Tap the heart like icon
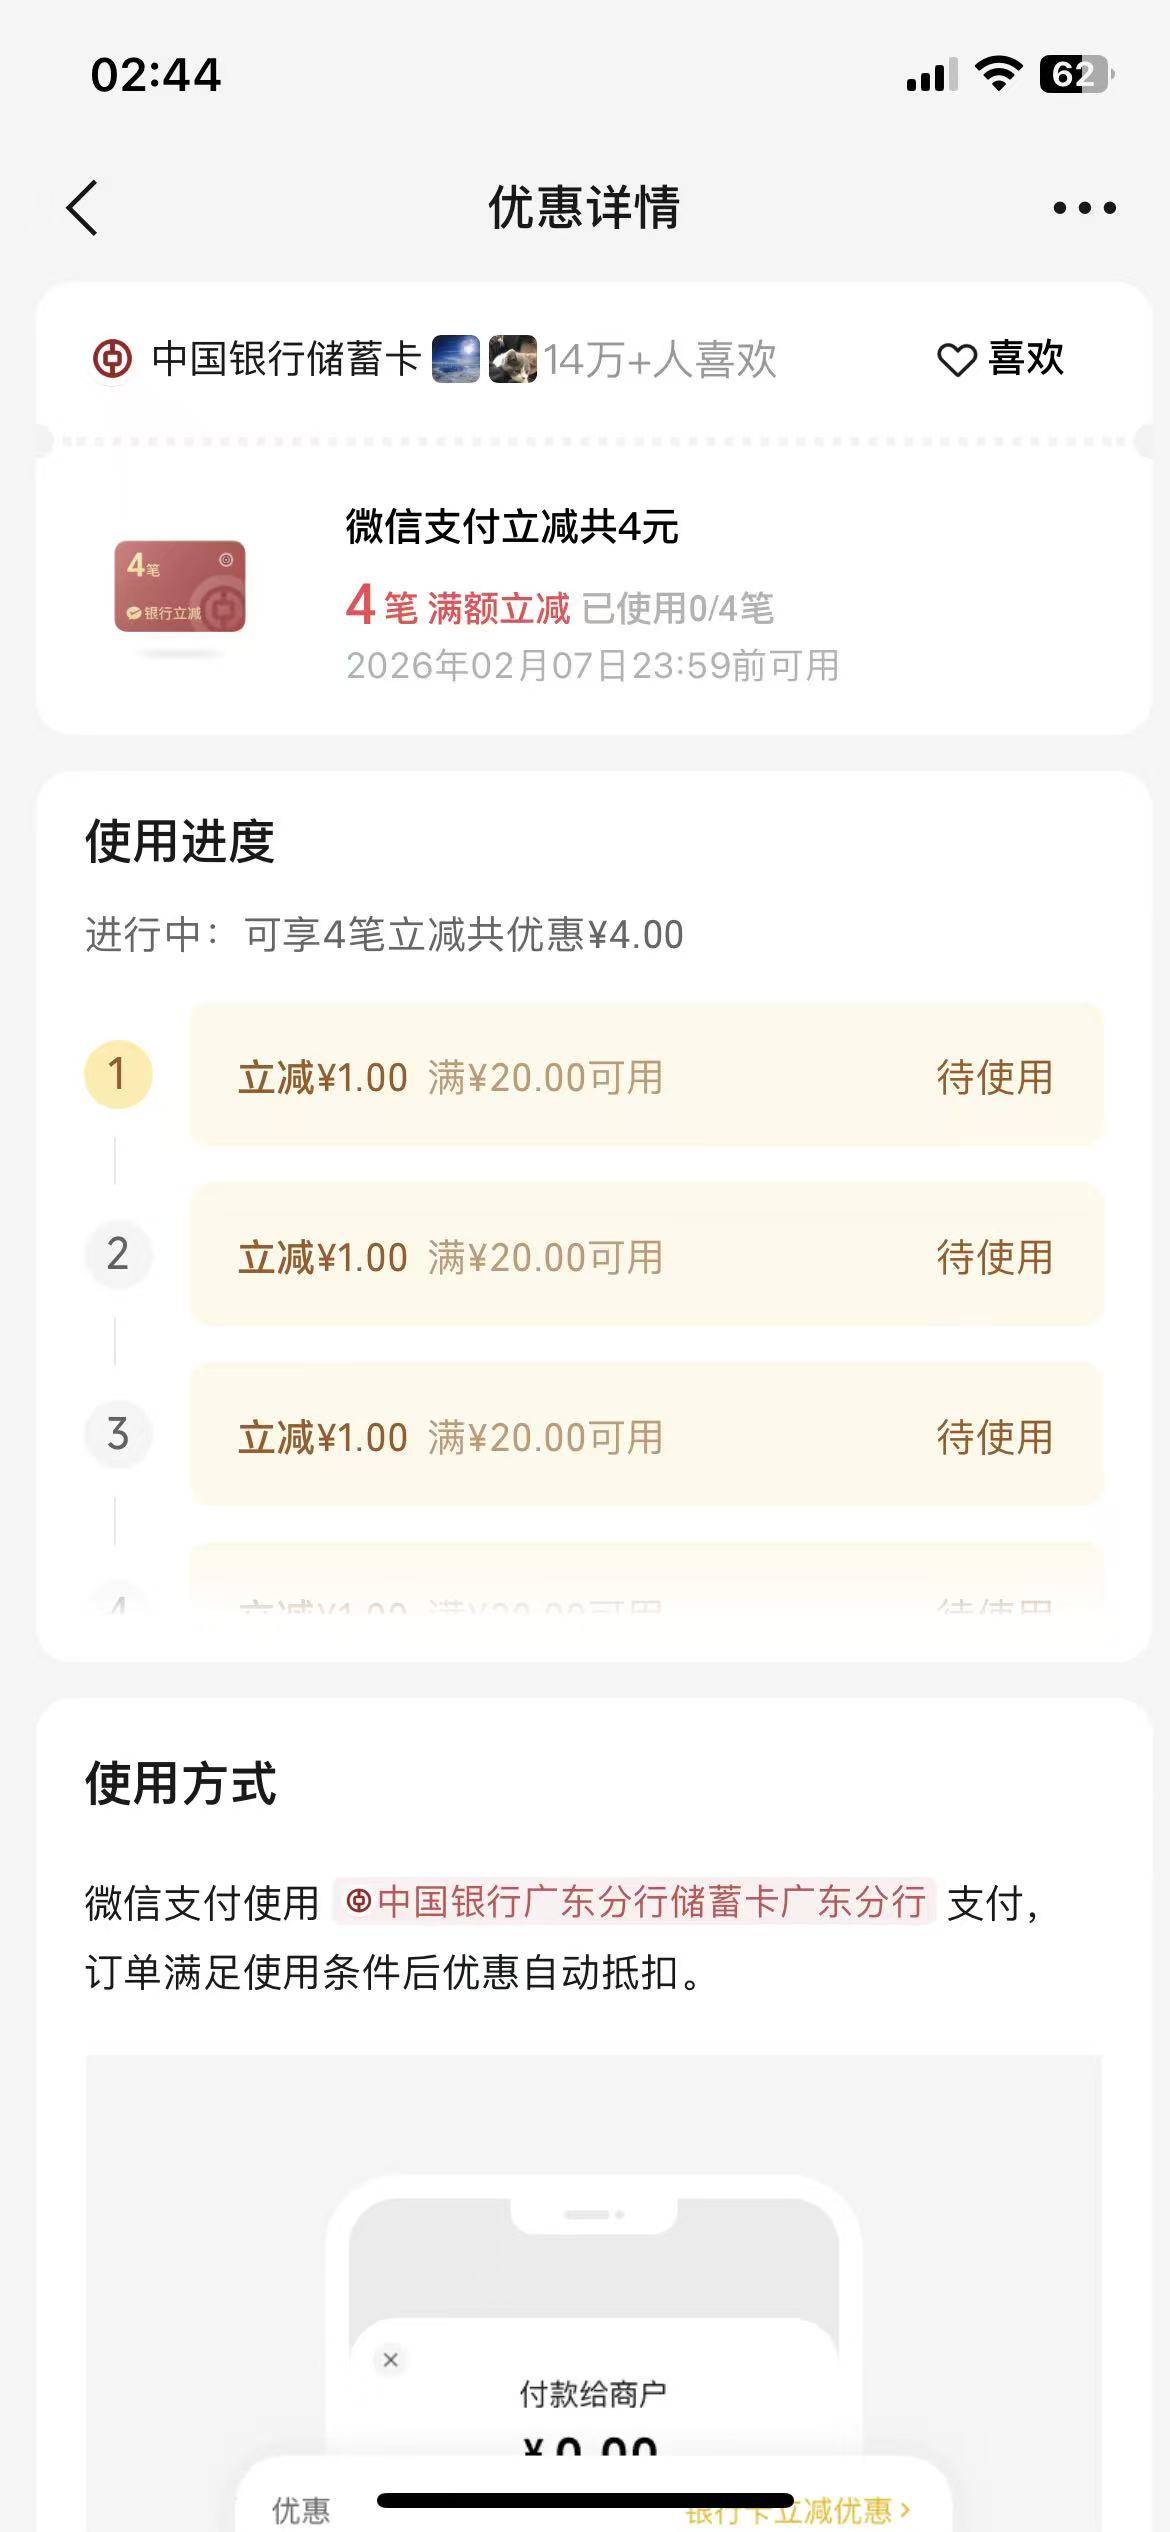Screen dimensions: 1170x2532 tap(956, 360)
